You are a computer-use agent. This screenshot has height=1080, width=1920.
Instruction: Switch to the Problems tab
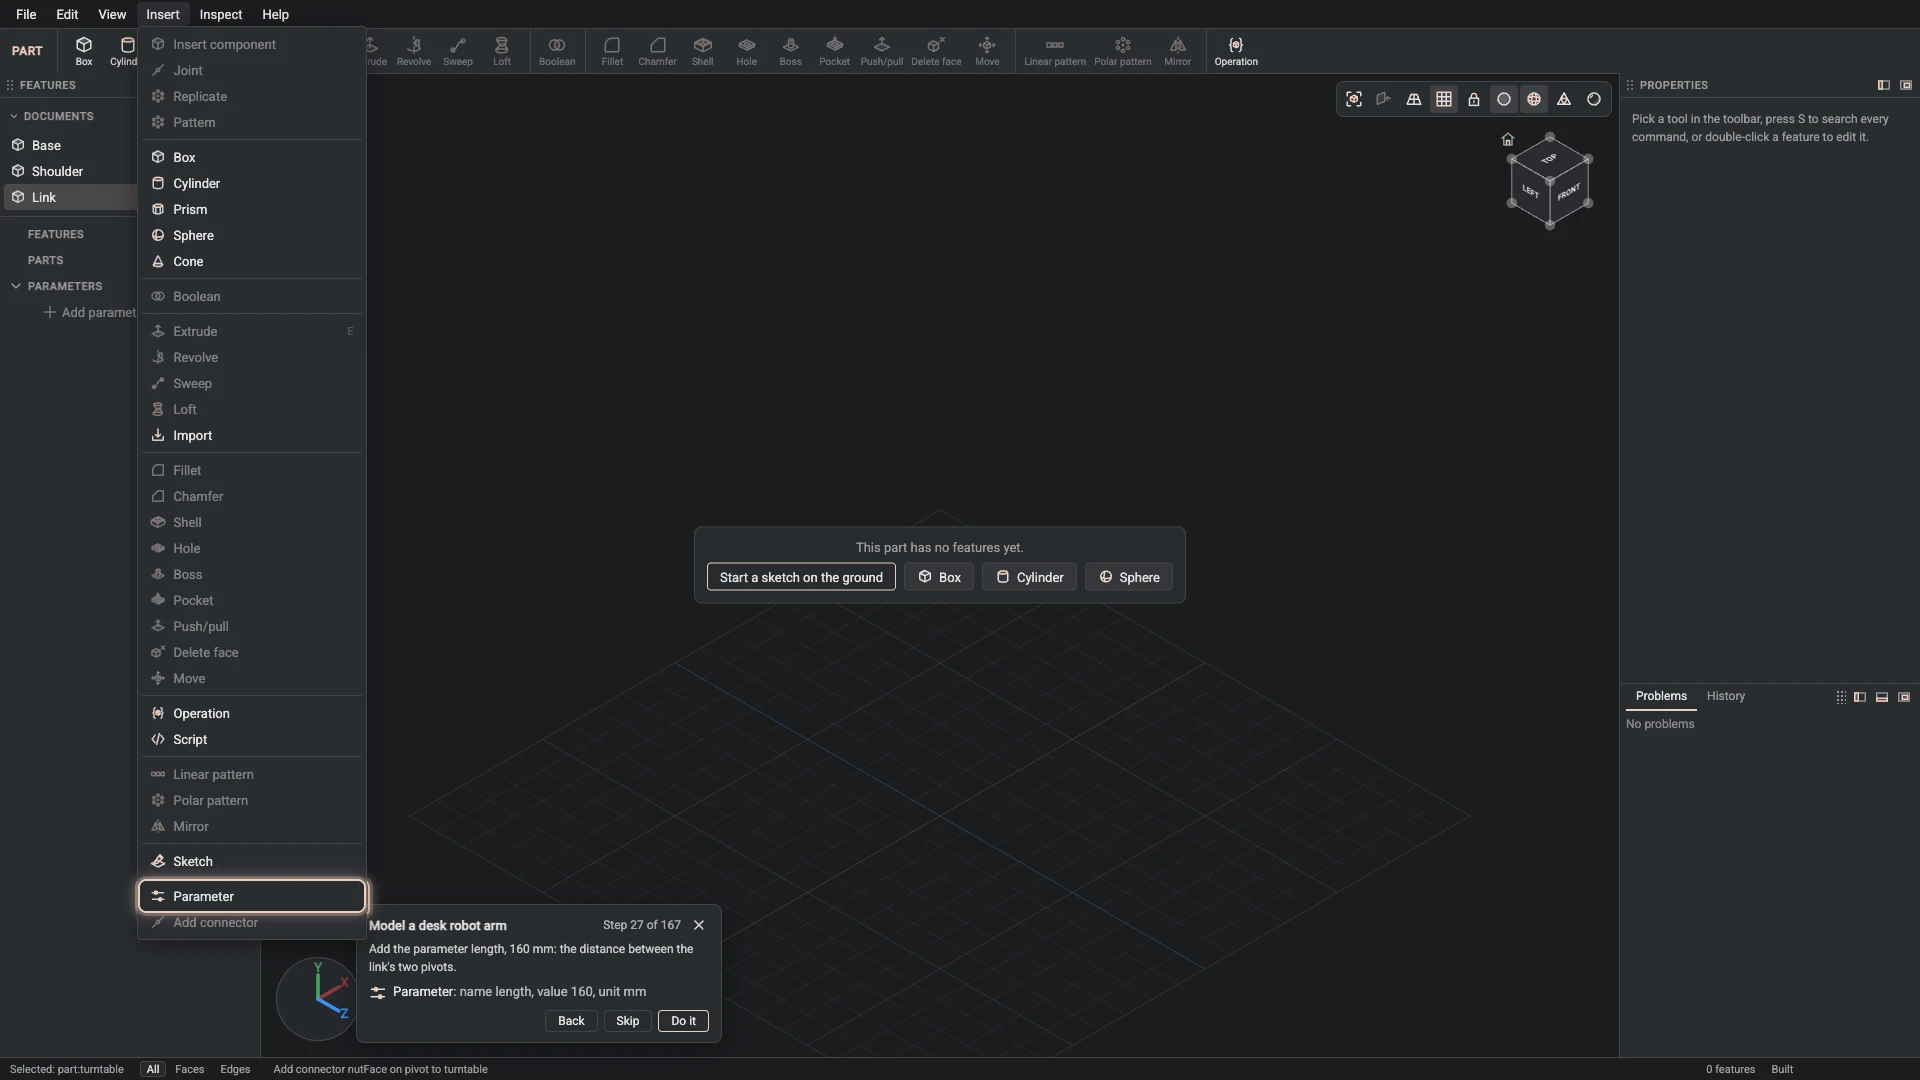coord(1661,696)
